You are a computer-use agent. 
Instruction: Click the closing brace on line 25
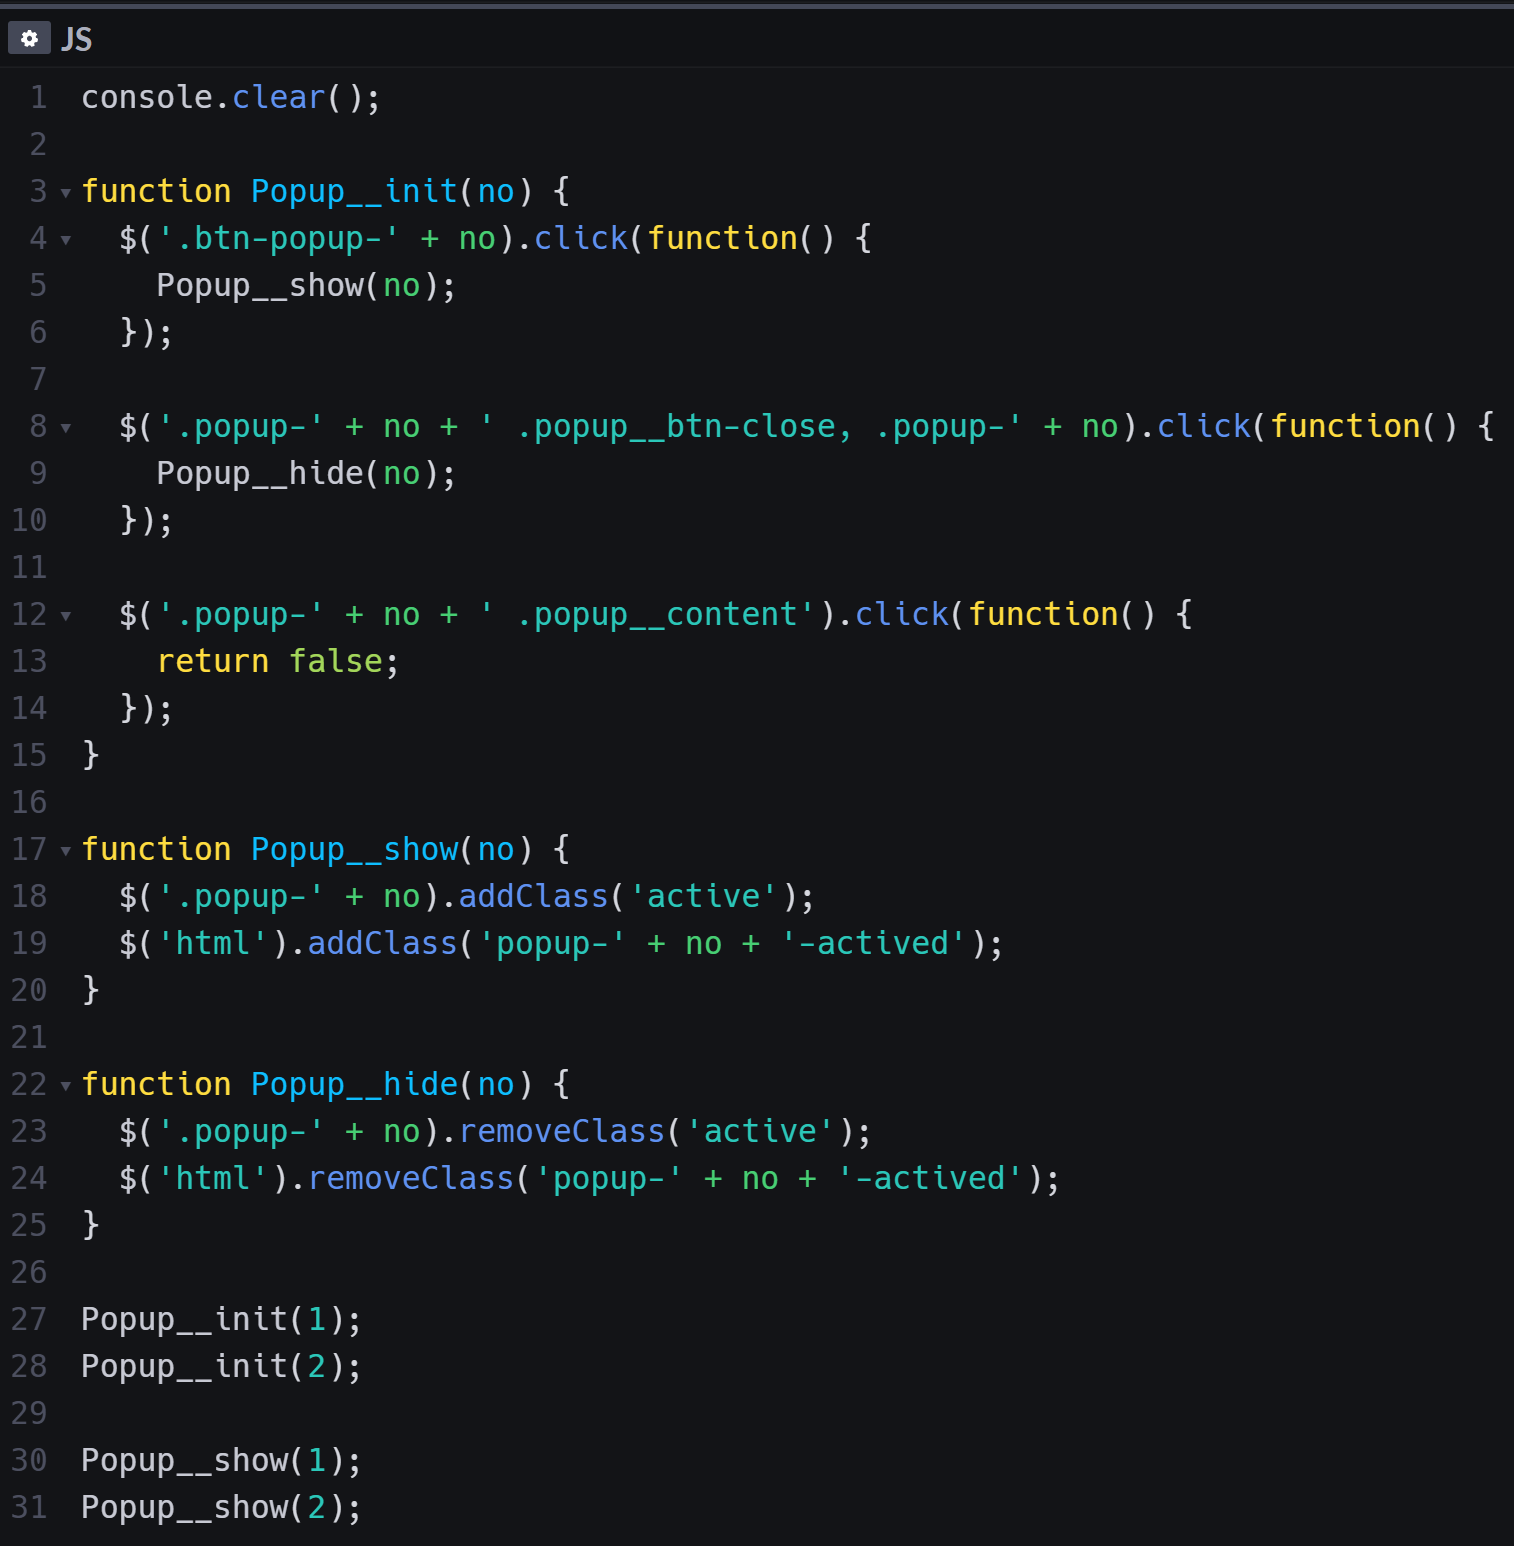coord(91,1225)
